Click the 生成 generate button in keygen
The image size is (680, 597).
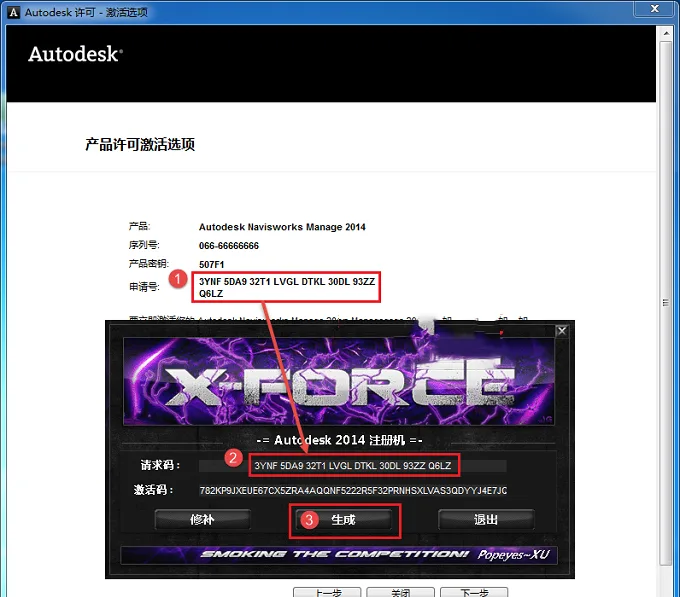[343, 519]
